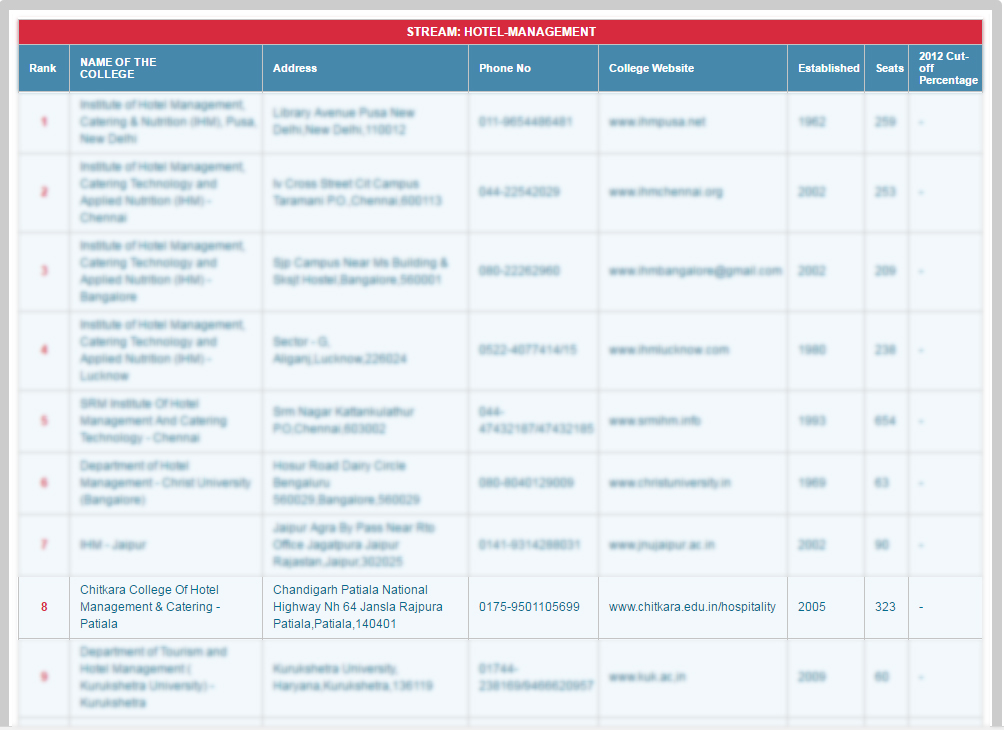The image size is (1004, 730).
Task: Open the www.kuk.ac.in website link
Action: pyautogui.click(x=645, y=677)
